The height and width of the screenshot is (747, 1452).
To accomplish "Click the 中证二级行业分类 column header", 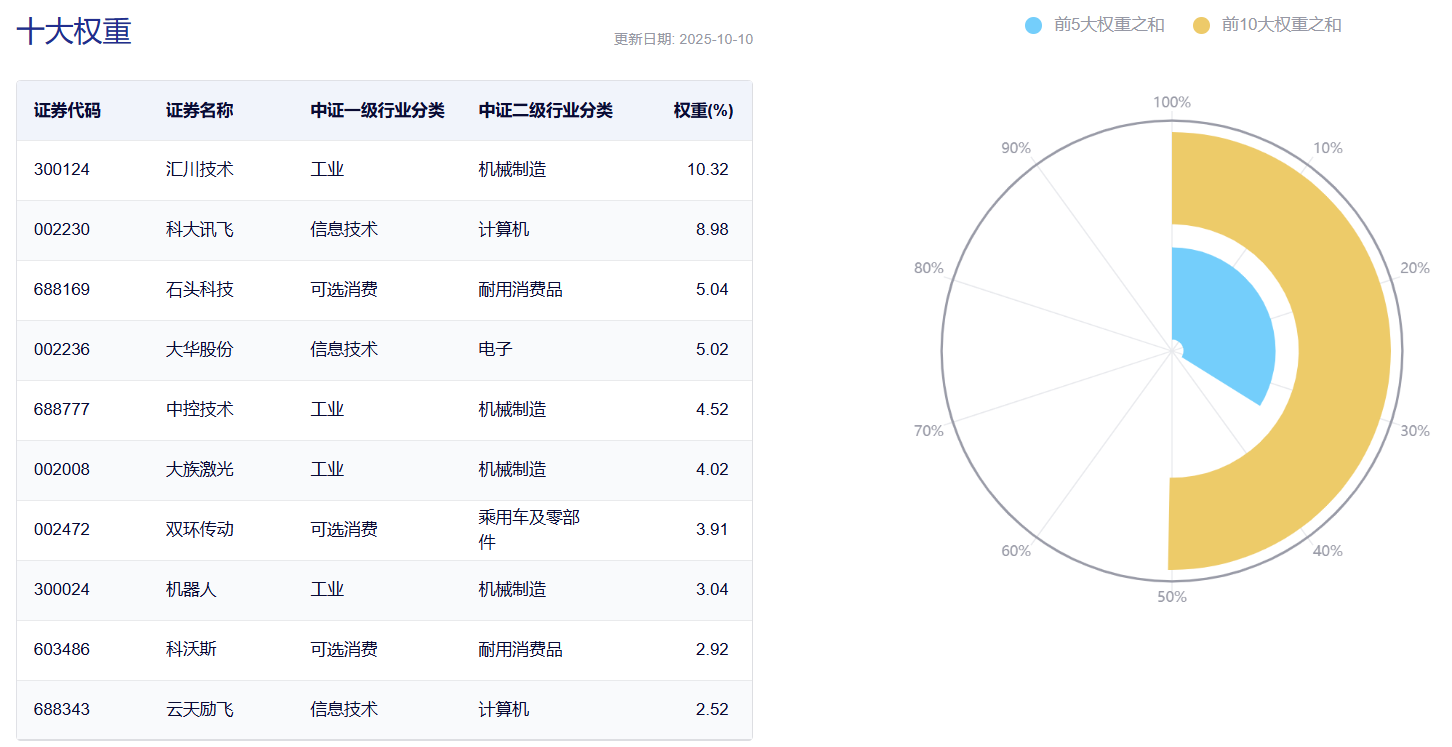I will [545, 111].
